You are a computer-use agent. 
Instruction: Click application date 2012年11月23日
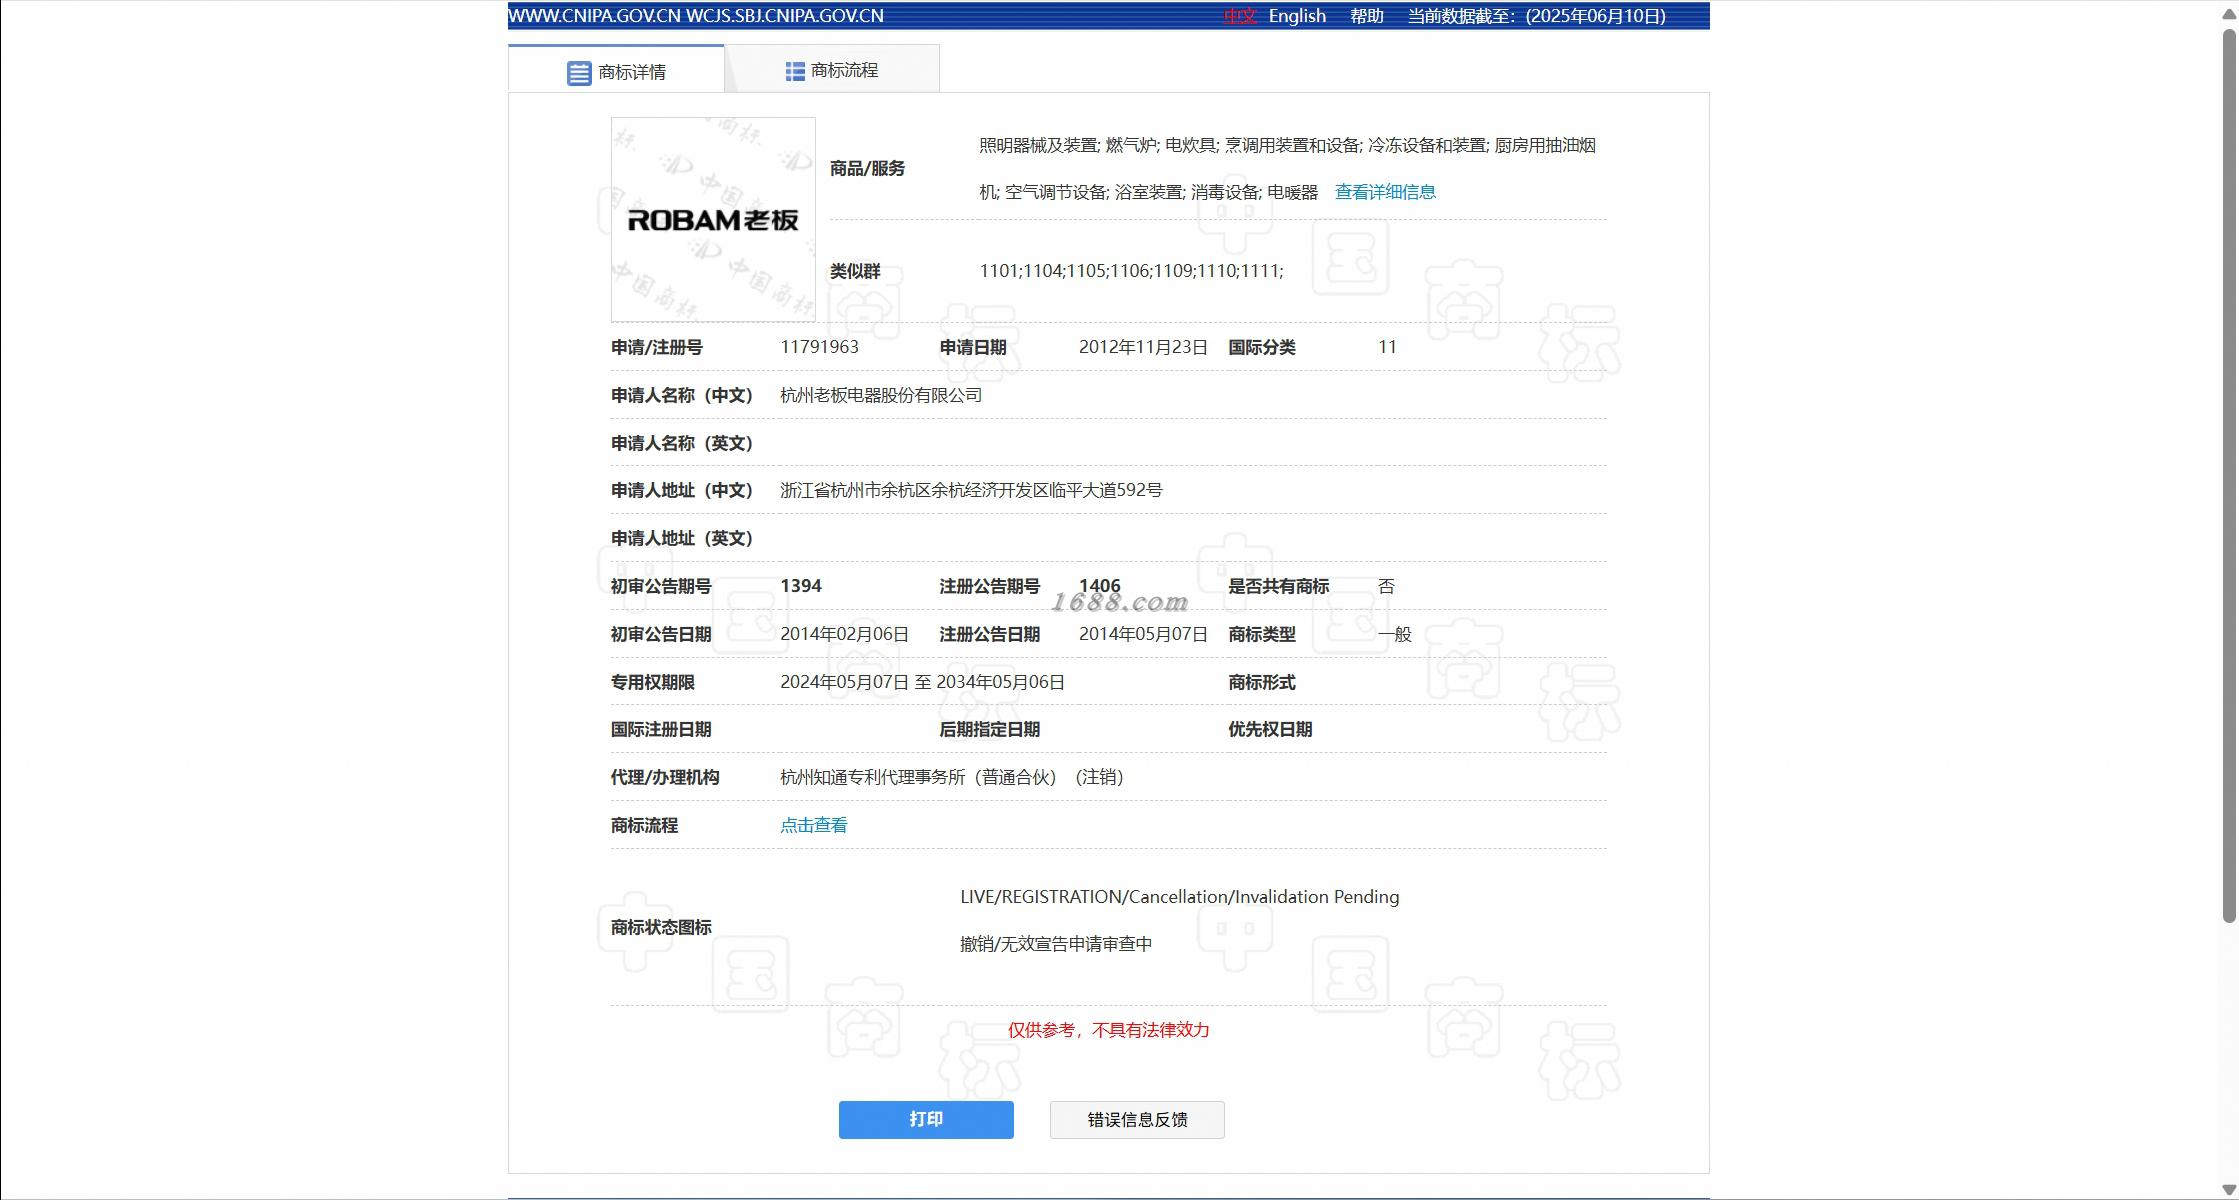click(1143, 347)
